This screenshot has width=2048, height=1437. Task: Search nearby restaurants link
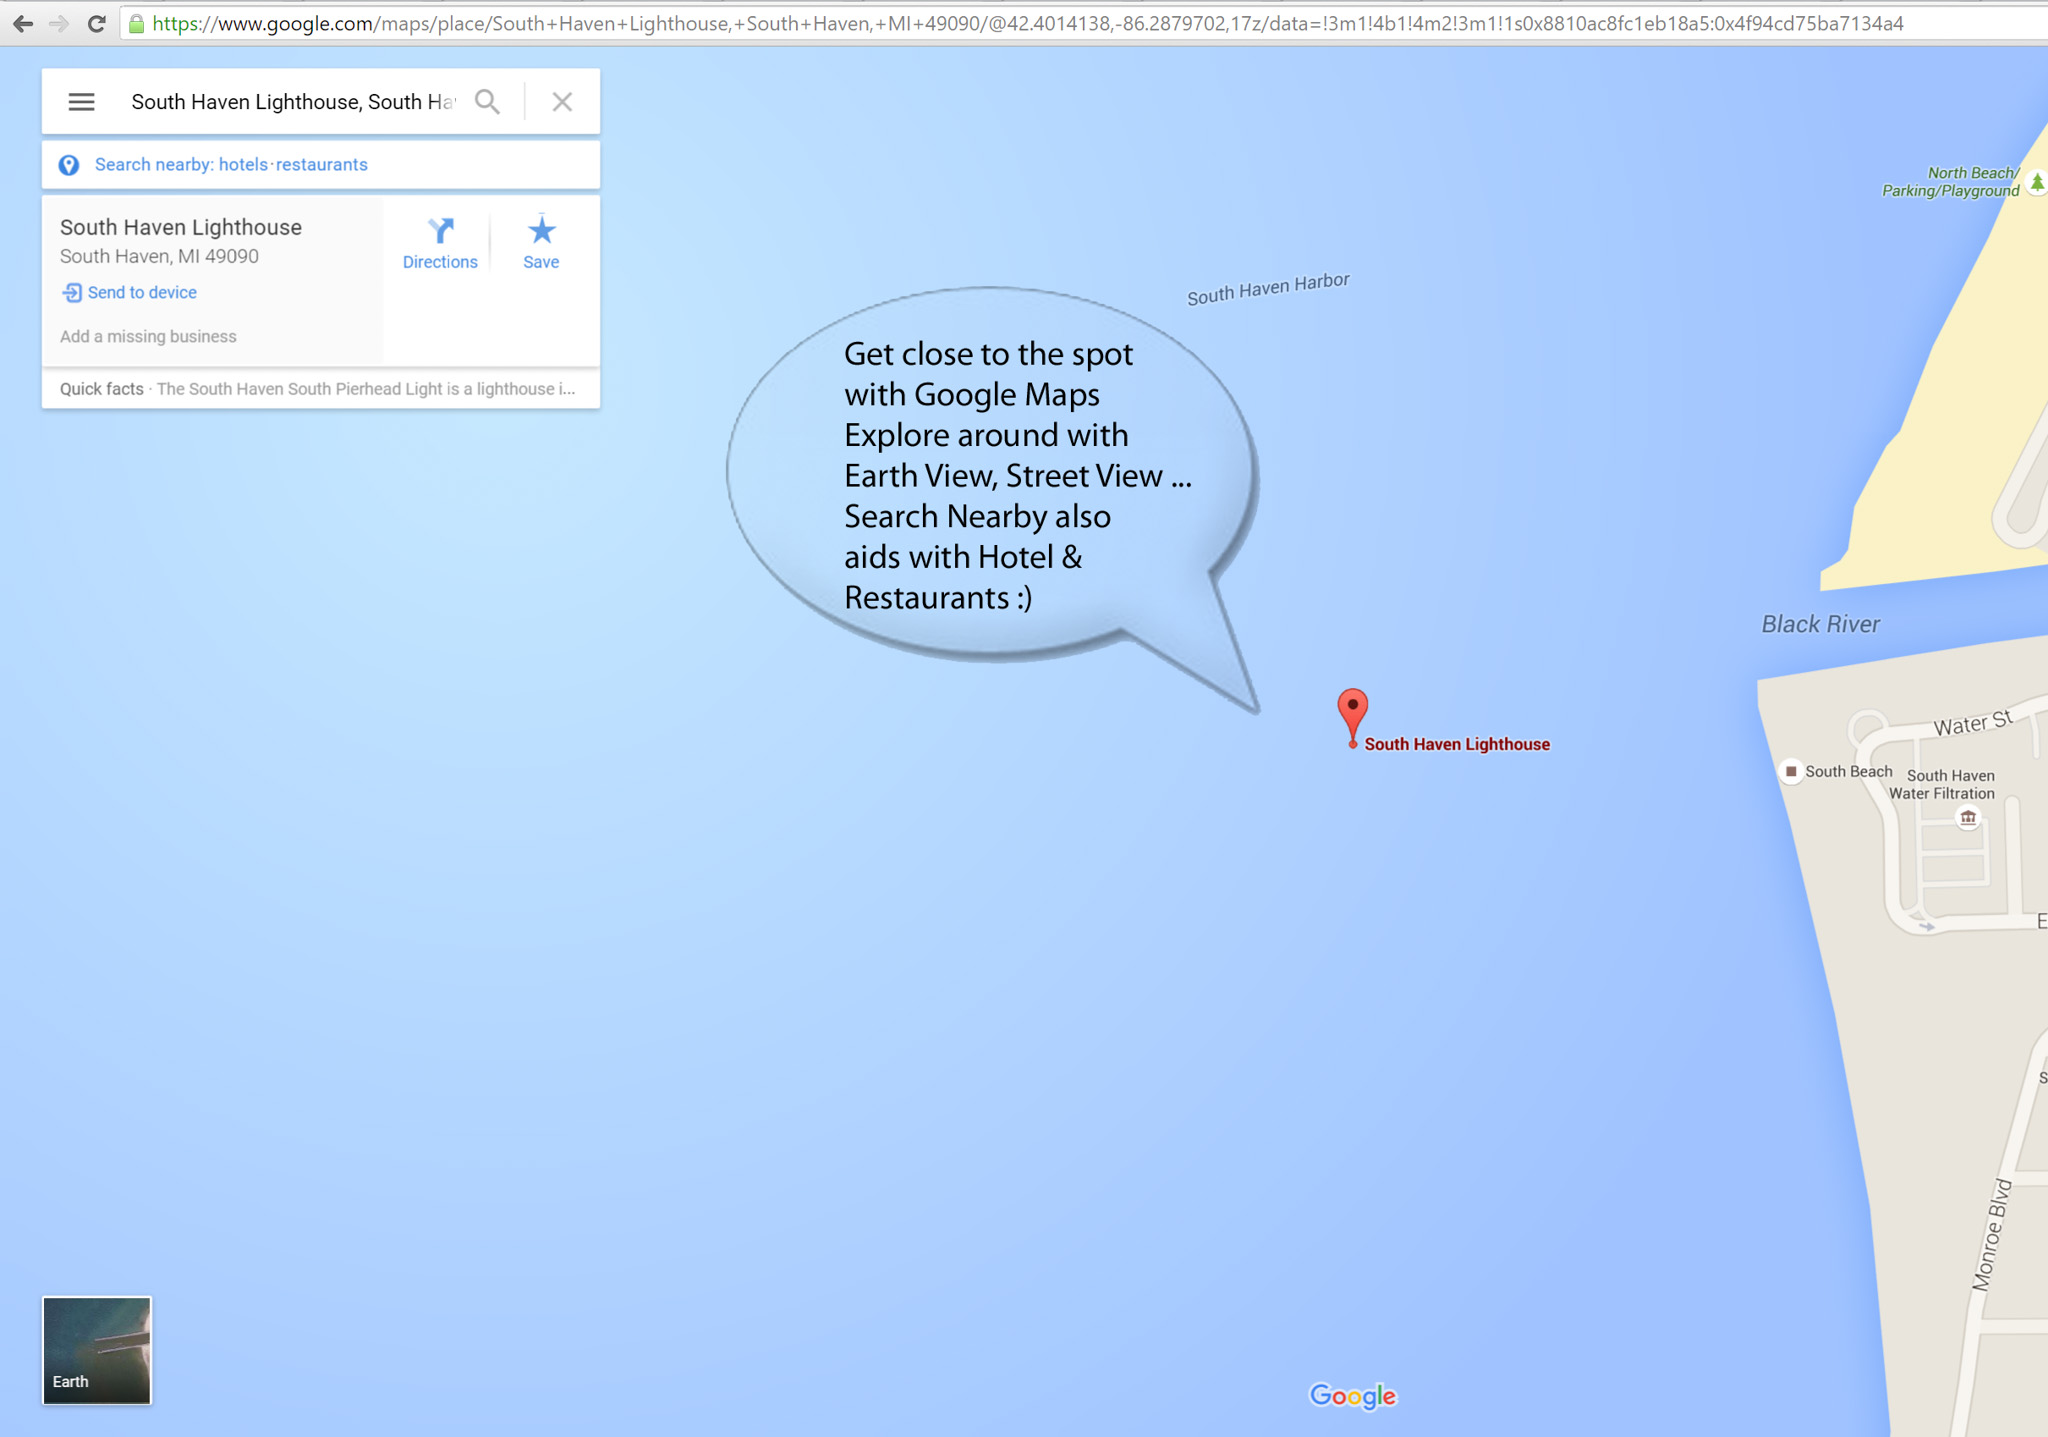(x=322, y=165)
